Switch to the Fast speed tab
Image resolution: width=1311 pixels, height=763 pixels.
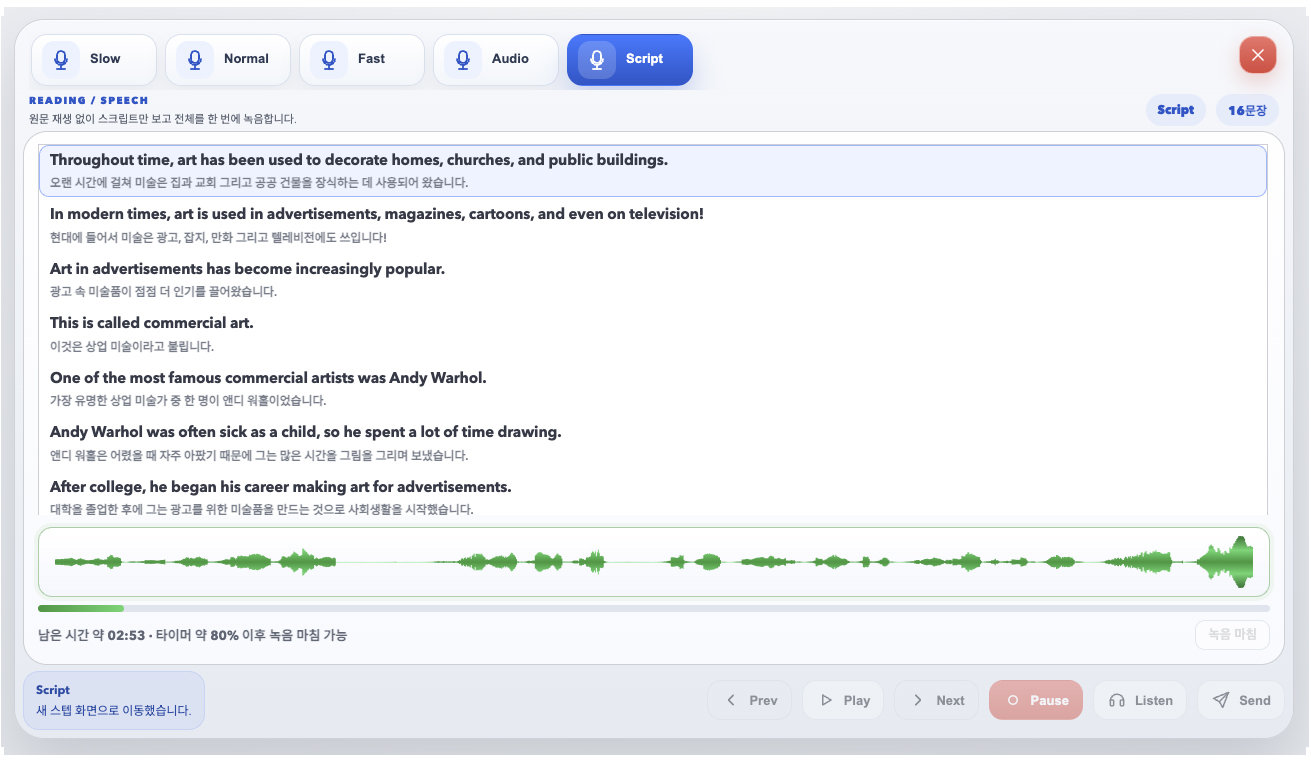click(x=362, y=60)
